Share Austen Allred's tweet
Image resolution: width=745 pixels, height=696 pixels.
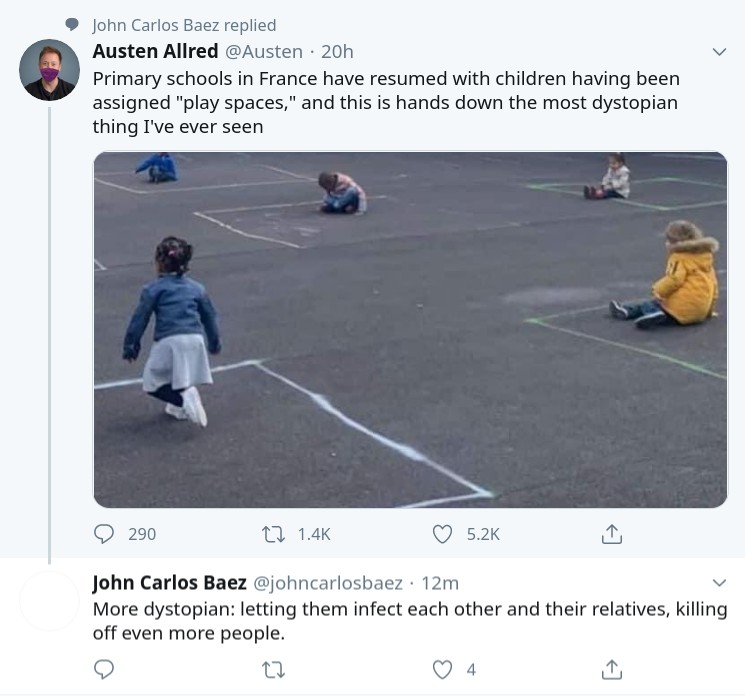pos(611,534)
